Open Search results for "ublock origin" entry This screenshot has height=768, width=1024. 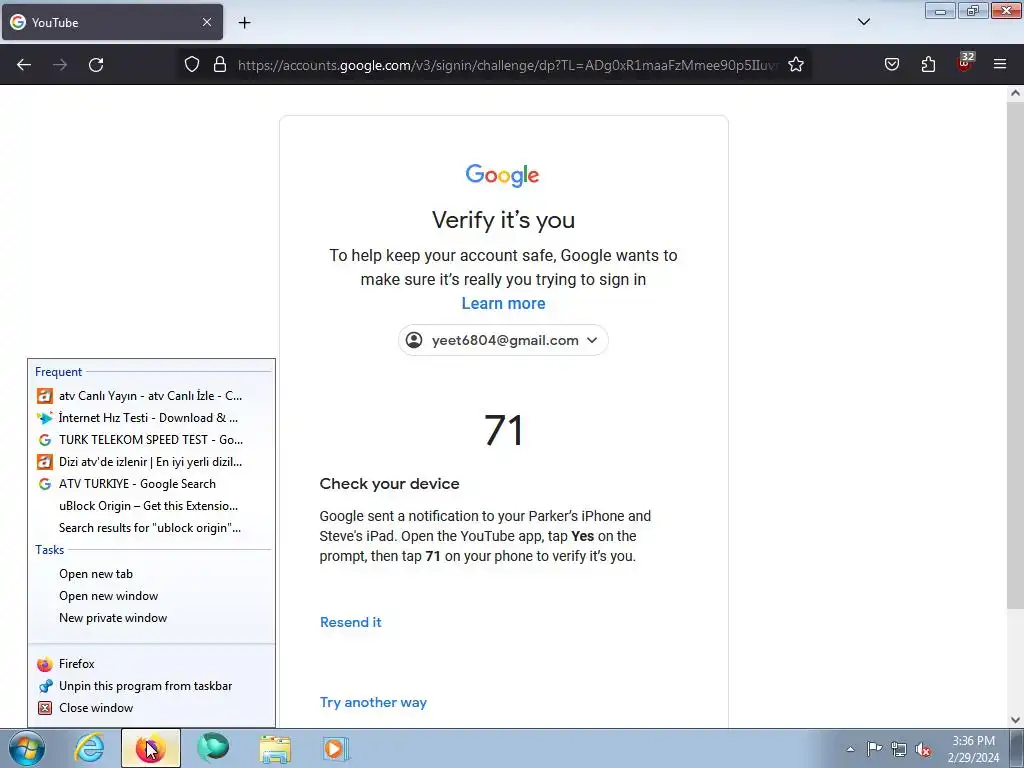[152, 528]
